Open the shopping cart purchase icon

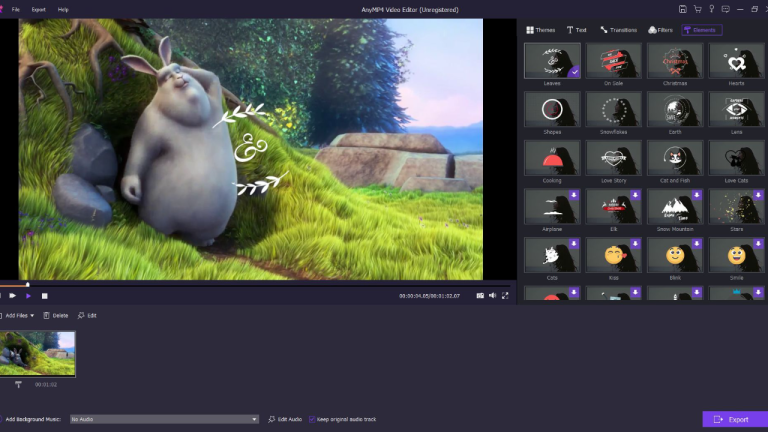[697, 9]
